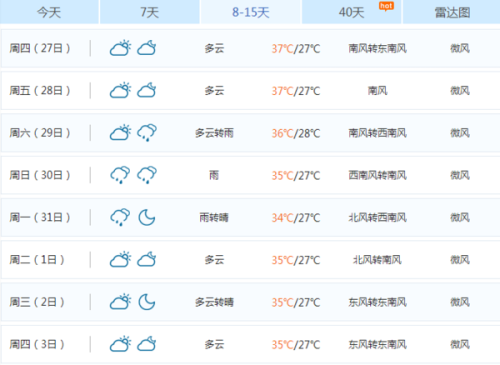Click 多云 description for 周五 28日
The image size is (500, 365).
(x=214, y=91)
